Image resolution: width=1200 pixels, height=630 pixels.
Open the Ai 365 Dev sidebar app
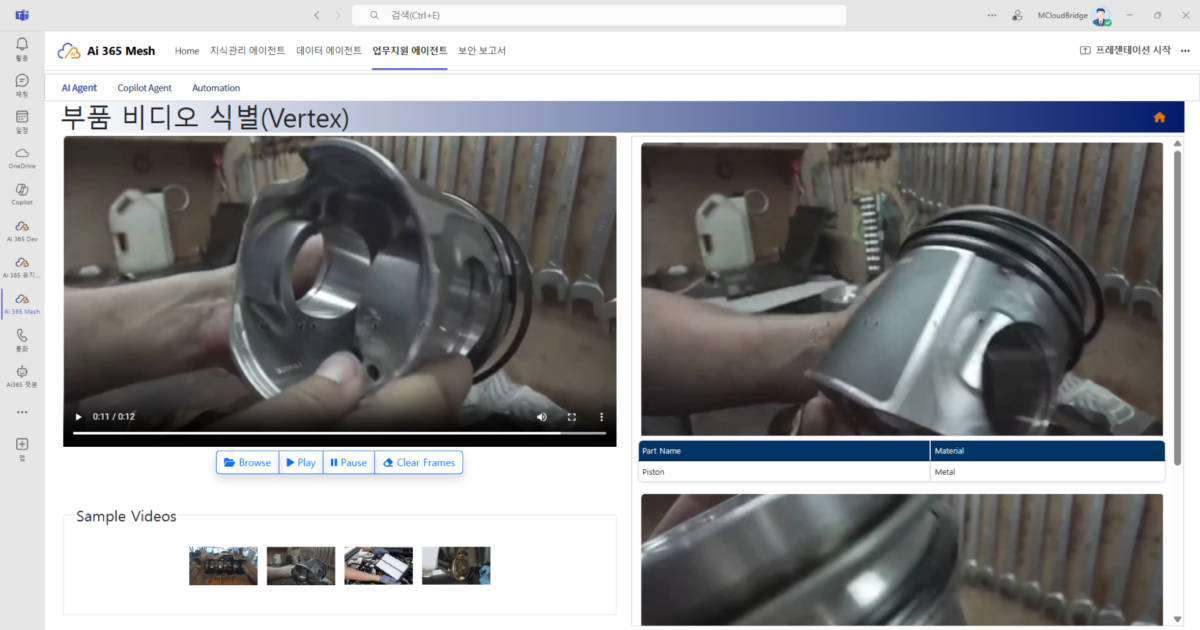(x=22, y=229)
